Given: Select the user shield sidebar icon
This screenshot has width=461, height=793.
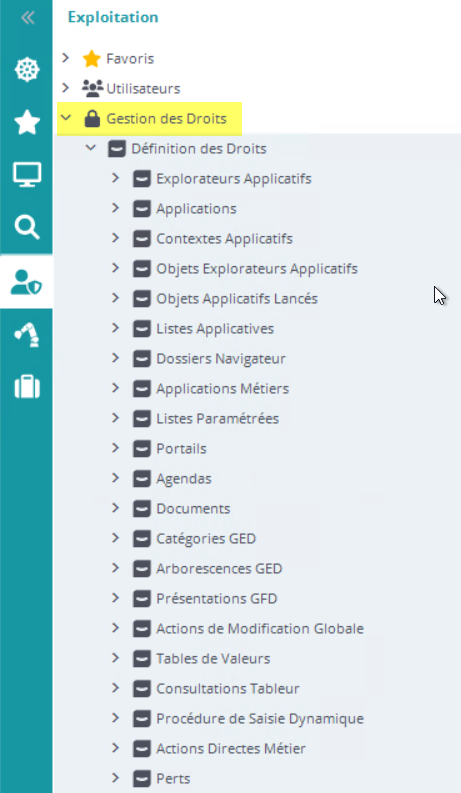Looking at the screenshot, I should click(26, 282).
